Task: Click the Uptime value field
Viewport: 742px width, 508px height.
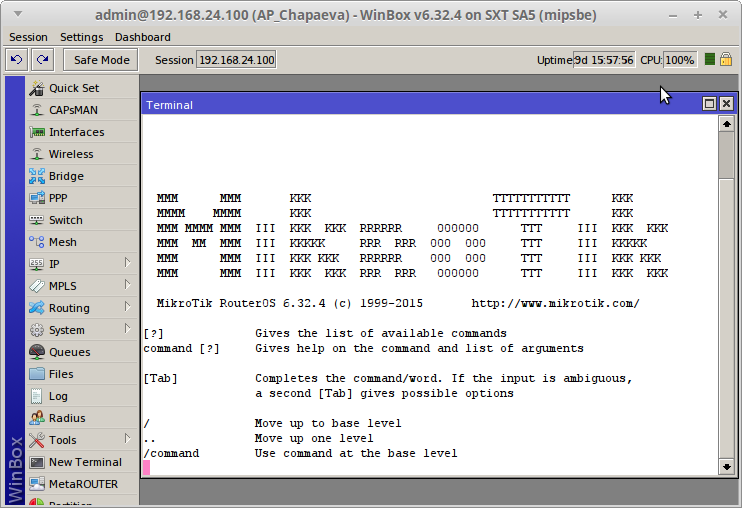Action: click(x=604, y=60)
